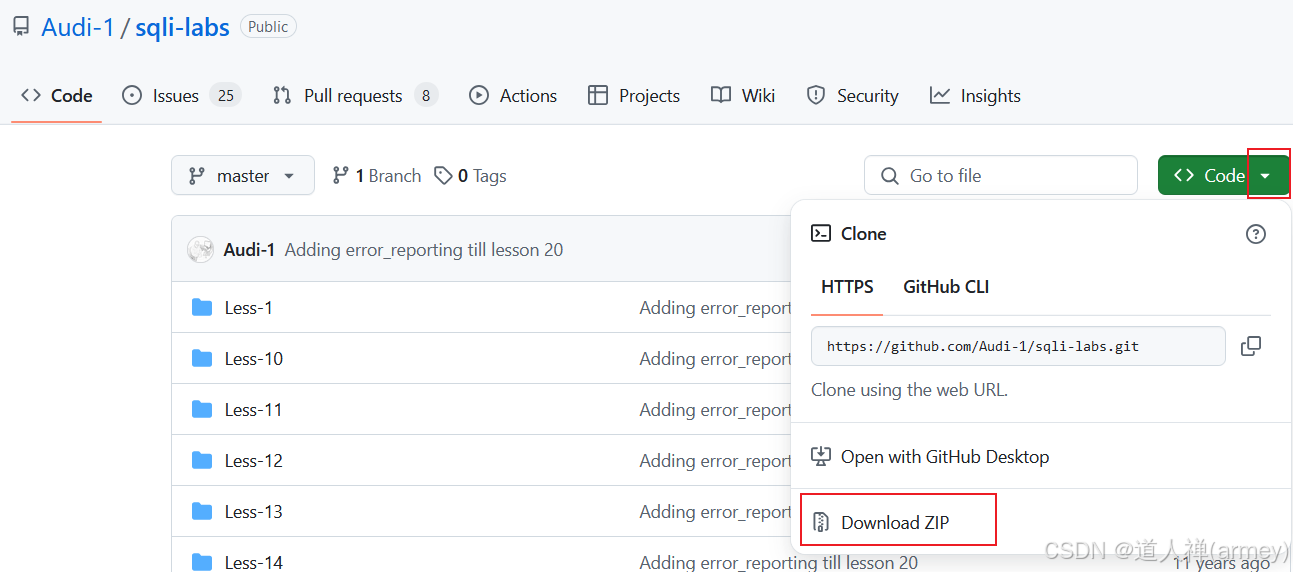Toggle the Code button dropdown caret
Image resolution: width=1293 pixels, height=572 pixels.
tap(1266, 176)
